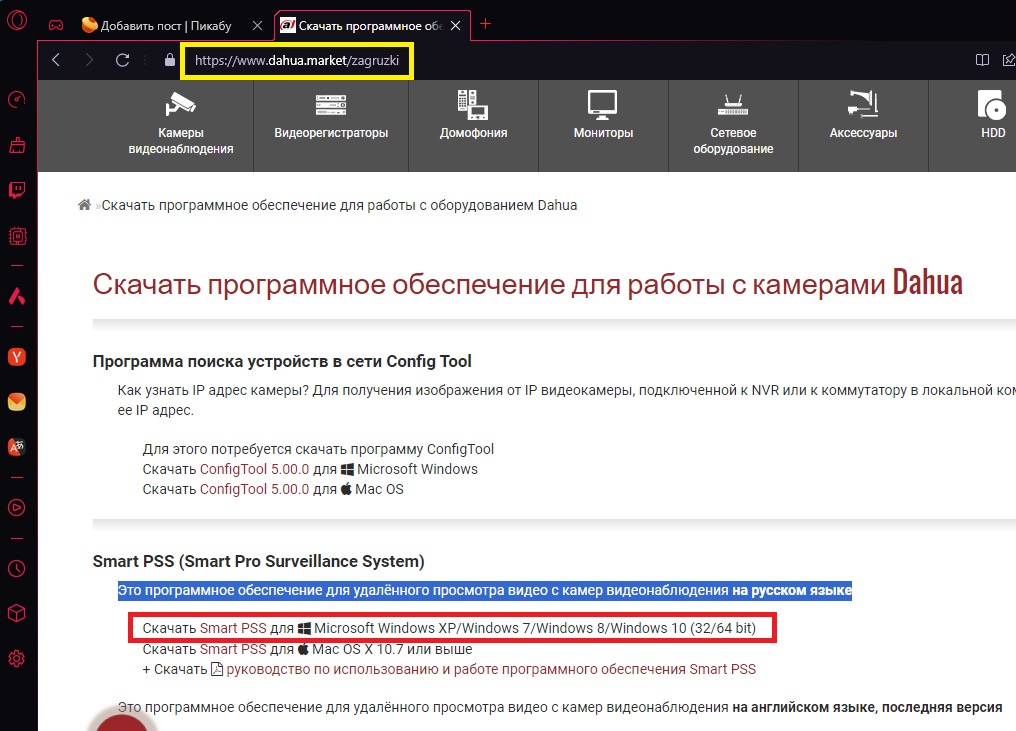Open Extensions cube icon in sidebar
Viewport: 1016px width, 731px height.
pos(17,613)
